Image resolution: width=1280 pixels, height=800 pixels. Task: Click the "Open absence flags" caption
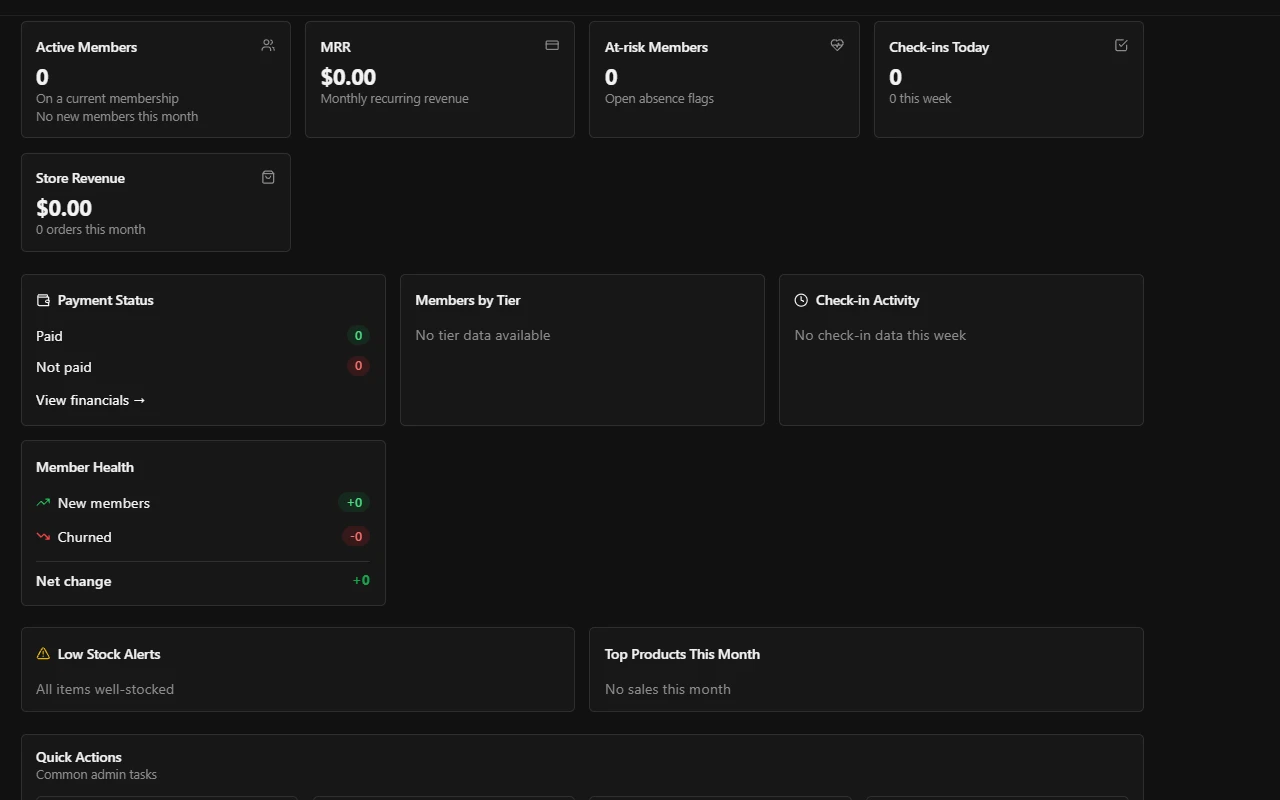coord(659,99)
